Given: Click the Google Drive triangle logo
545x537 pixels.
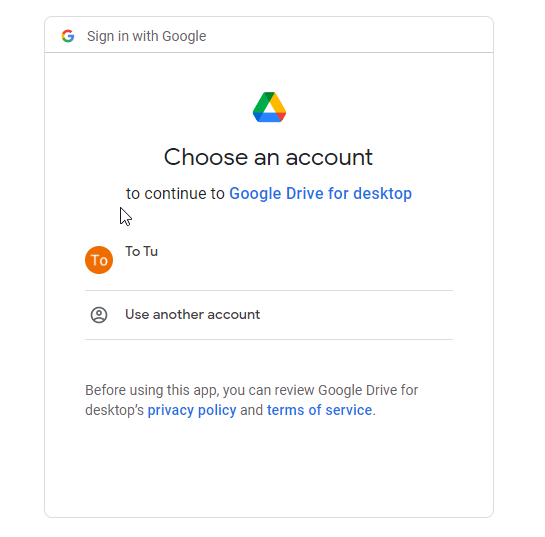Looking at the screenshot, I should pos(269,107).
